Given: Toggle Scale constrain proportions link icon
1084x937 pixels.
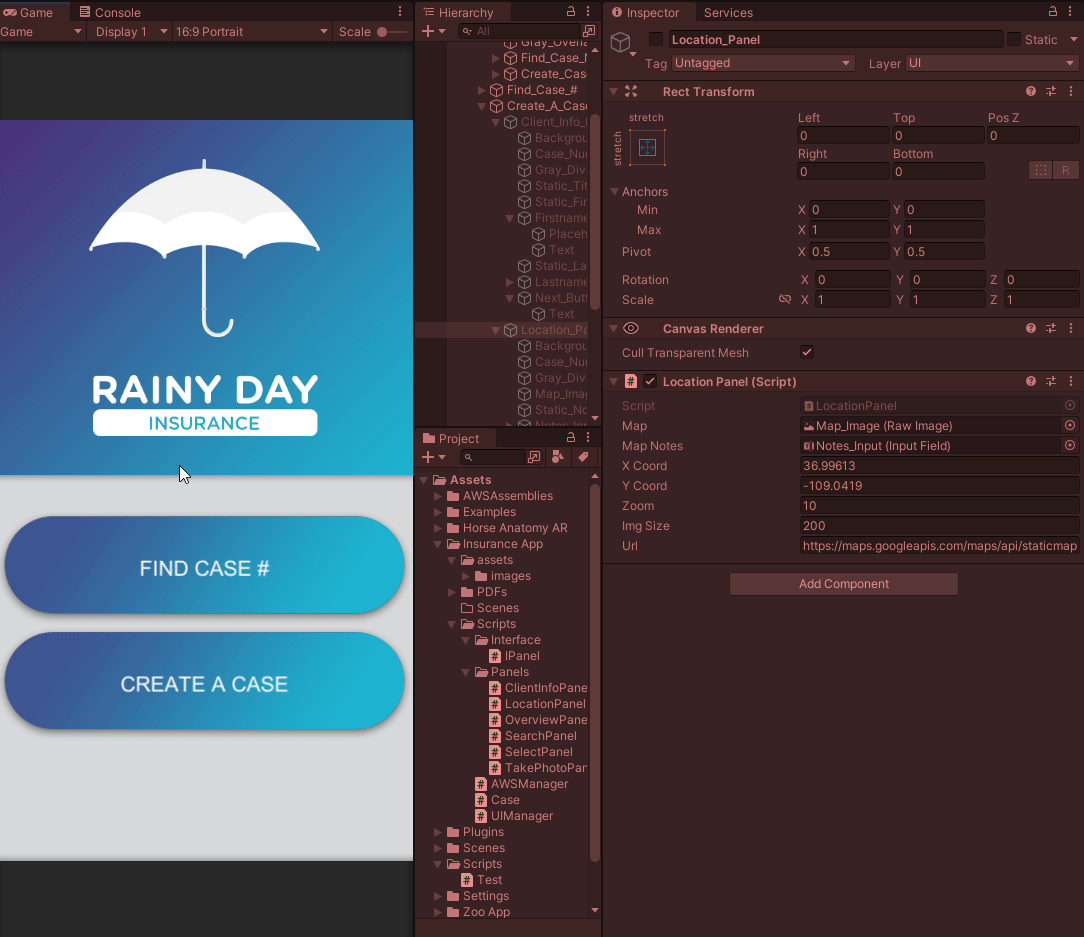Looking at the screenshot, I should [x=785, y=299].
